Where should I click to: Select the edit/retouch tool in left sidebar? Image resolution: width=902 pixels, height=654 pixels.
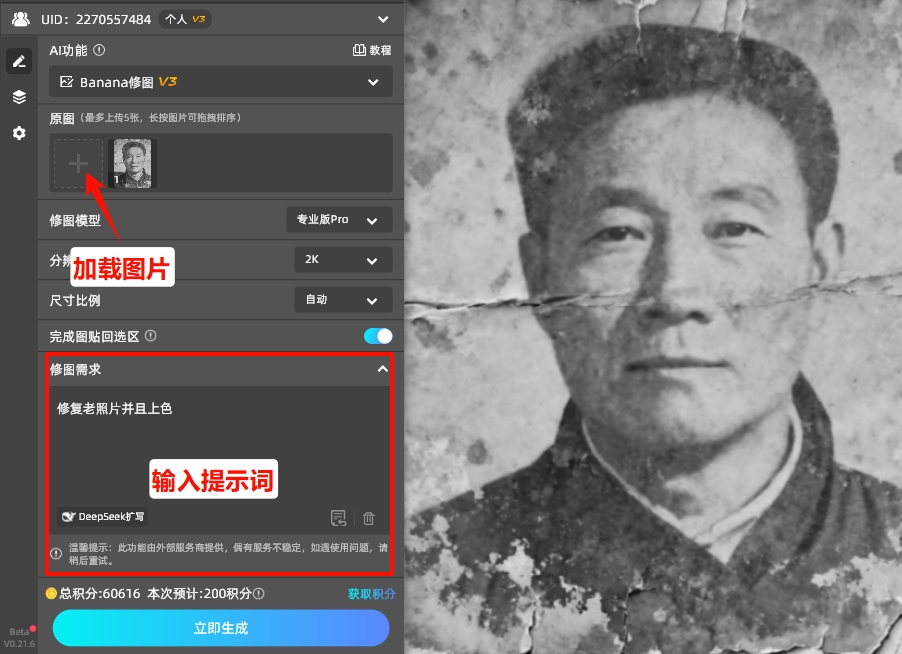coord(18,61)
